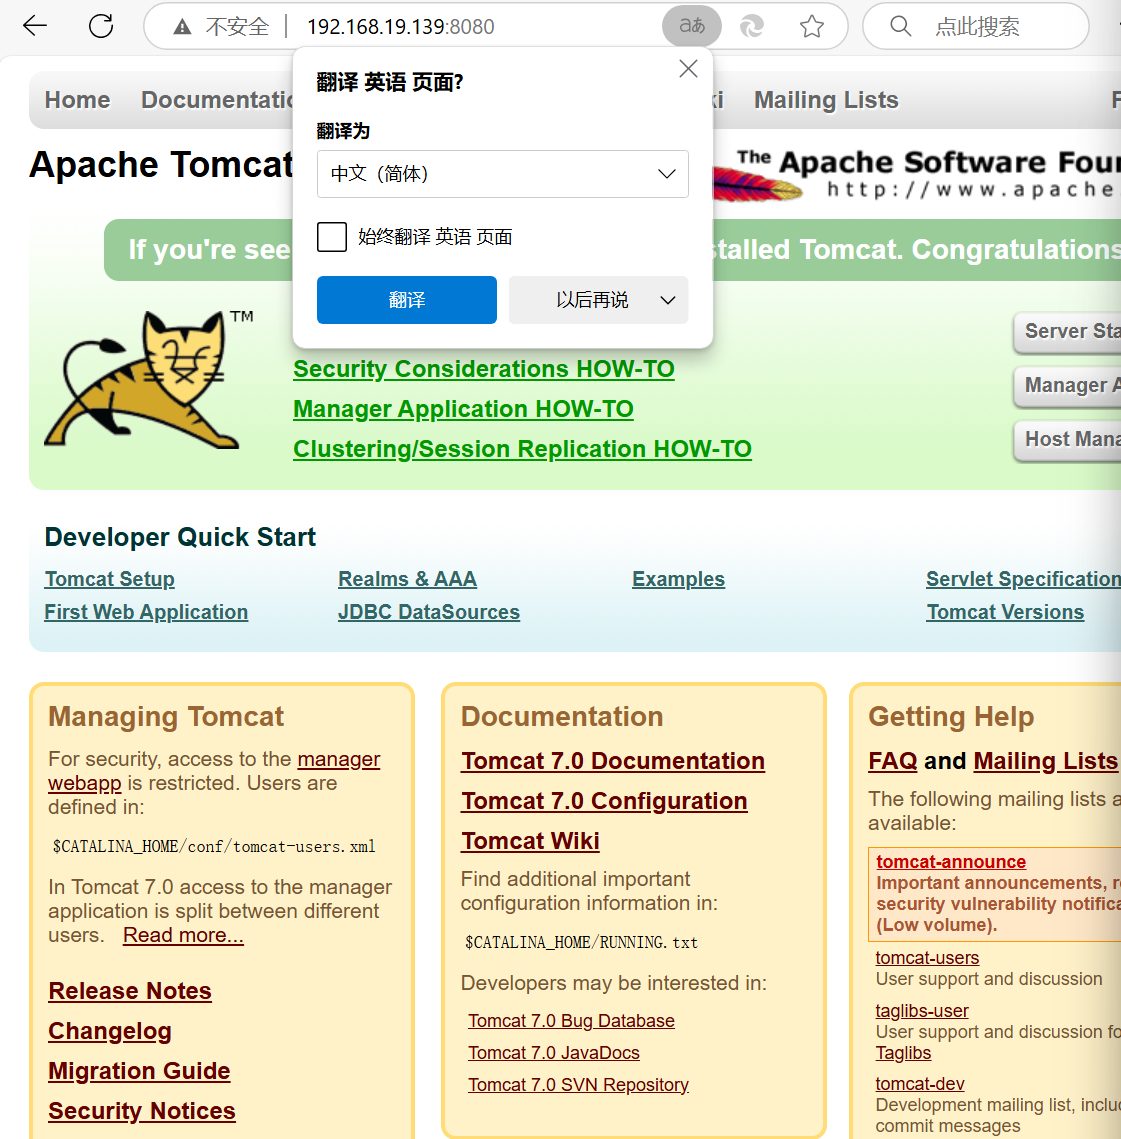Open the Tomcat Versions link
The image size is (1121, 1139).
point(1005,612)
